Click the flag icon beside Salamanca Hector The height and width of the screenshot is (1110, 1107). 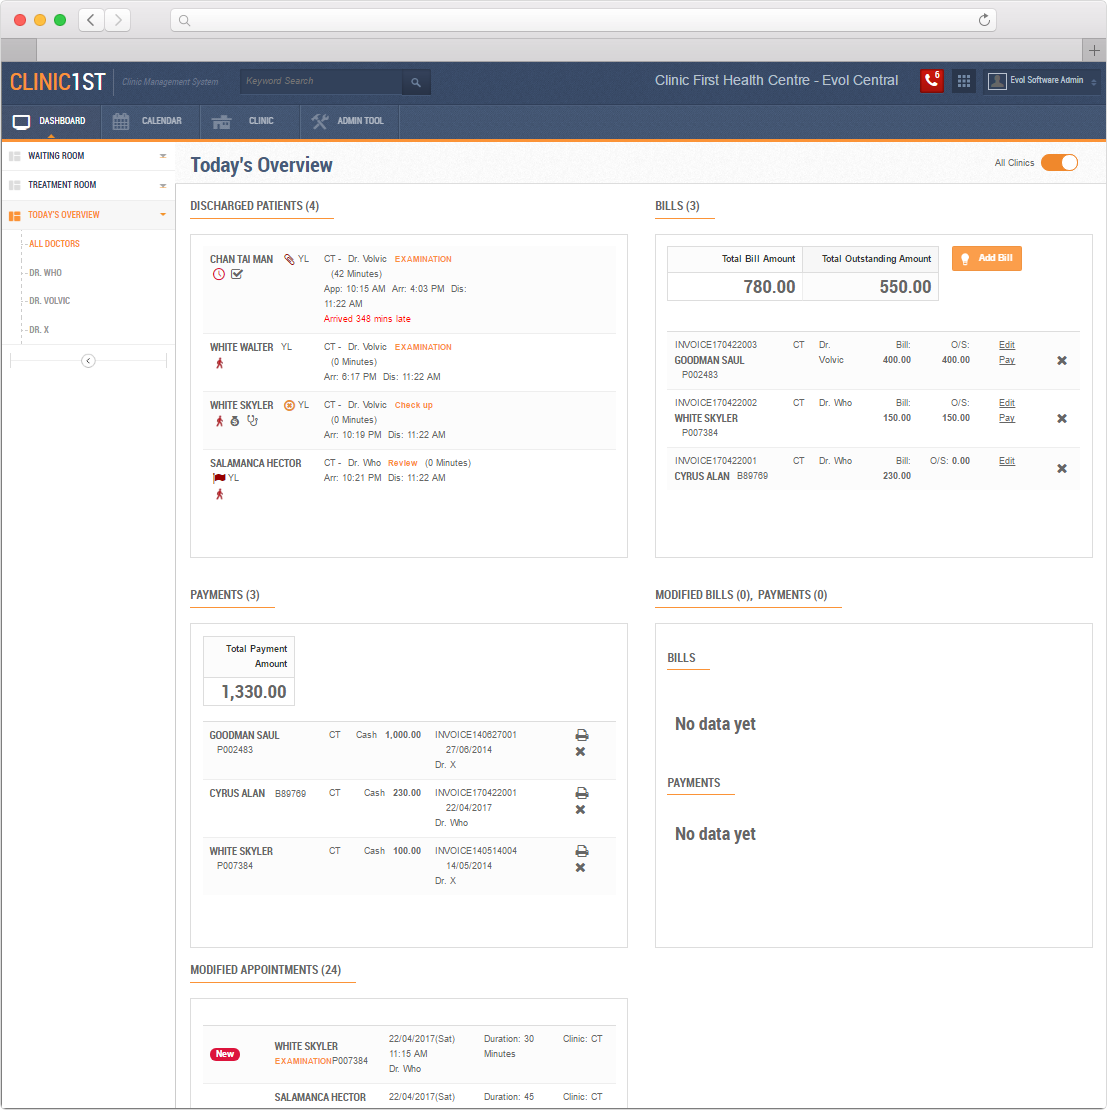(219, 477)
